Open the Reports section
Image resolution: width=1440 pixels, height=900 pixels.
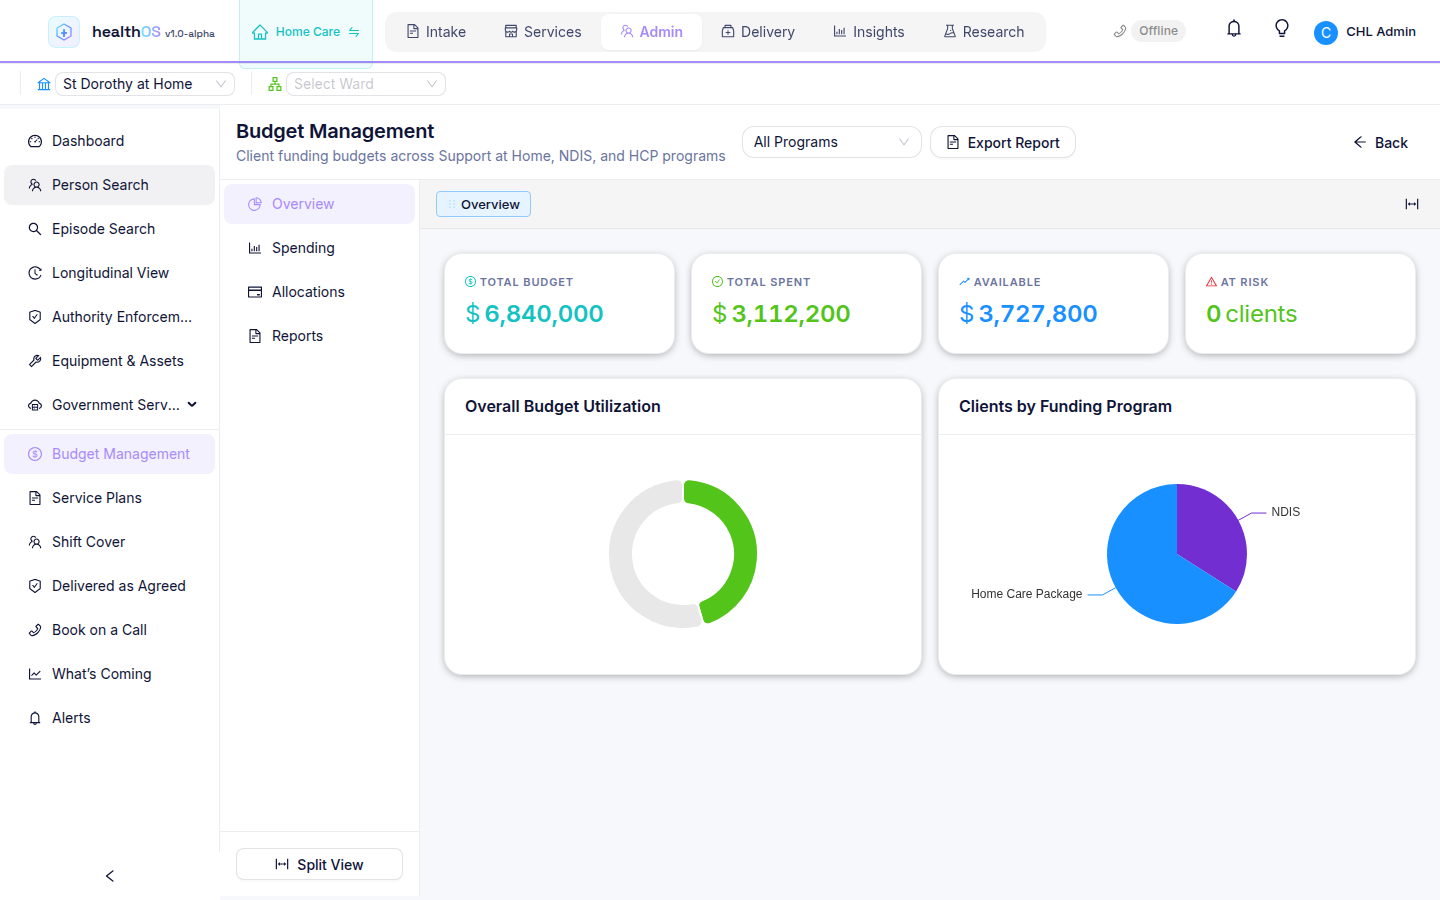click(319, 336)
